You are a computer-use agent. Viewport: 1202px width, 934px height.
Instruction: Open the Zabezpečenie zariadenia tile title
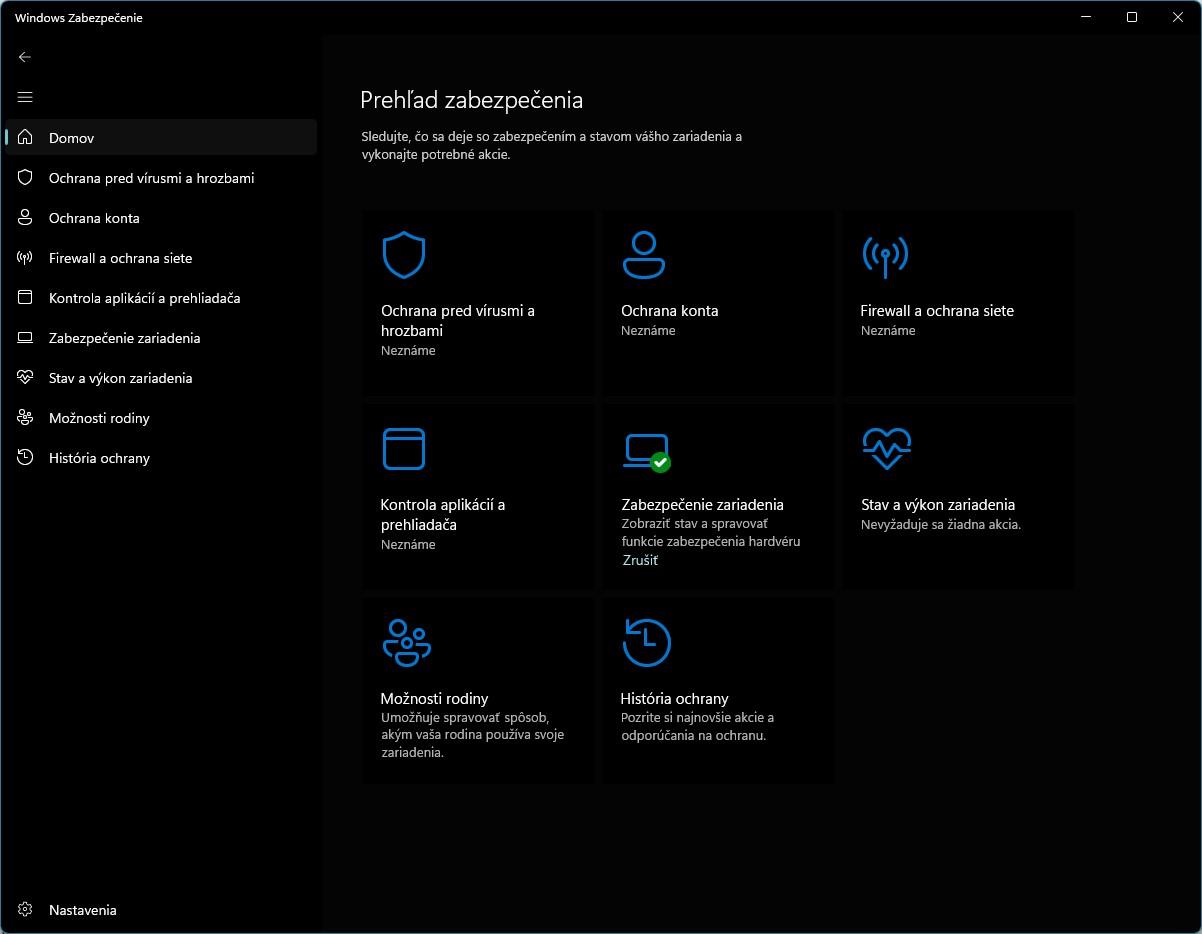[702, 505]
